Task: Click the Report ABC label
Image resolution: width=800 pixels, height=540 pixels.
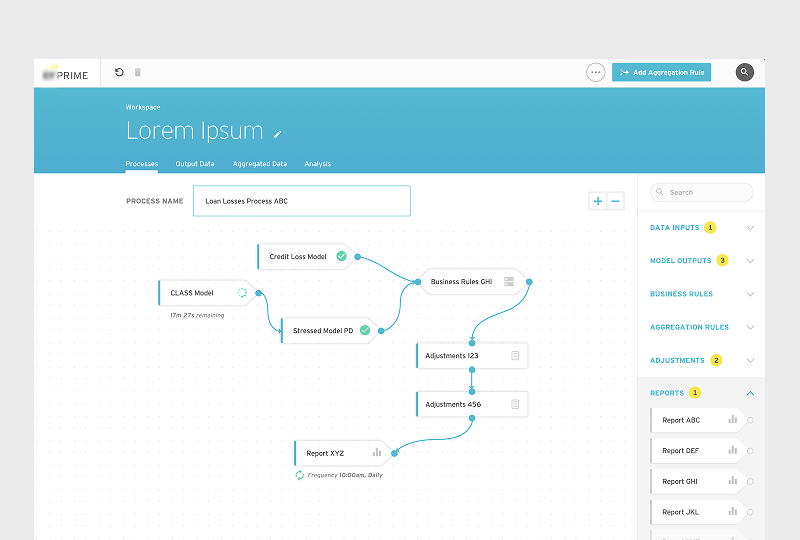Action: [x=681, y=420]
